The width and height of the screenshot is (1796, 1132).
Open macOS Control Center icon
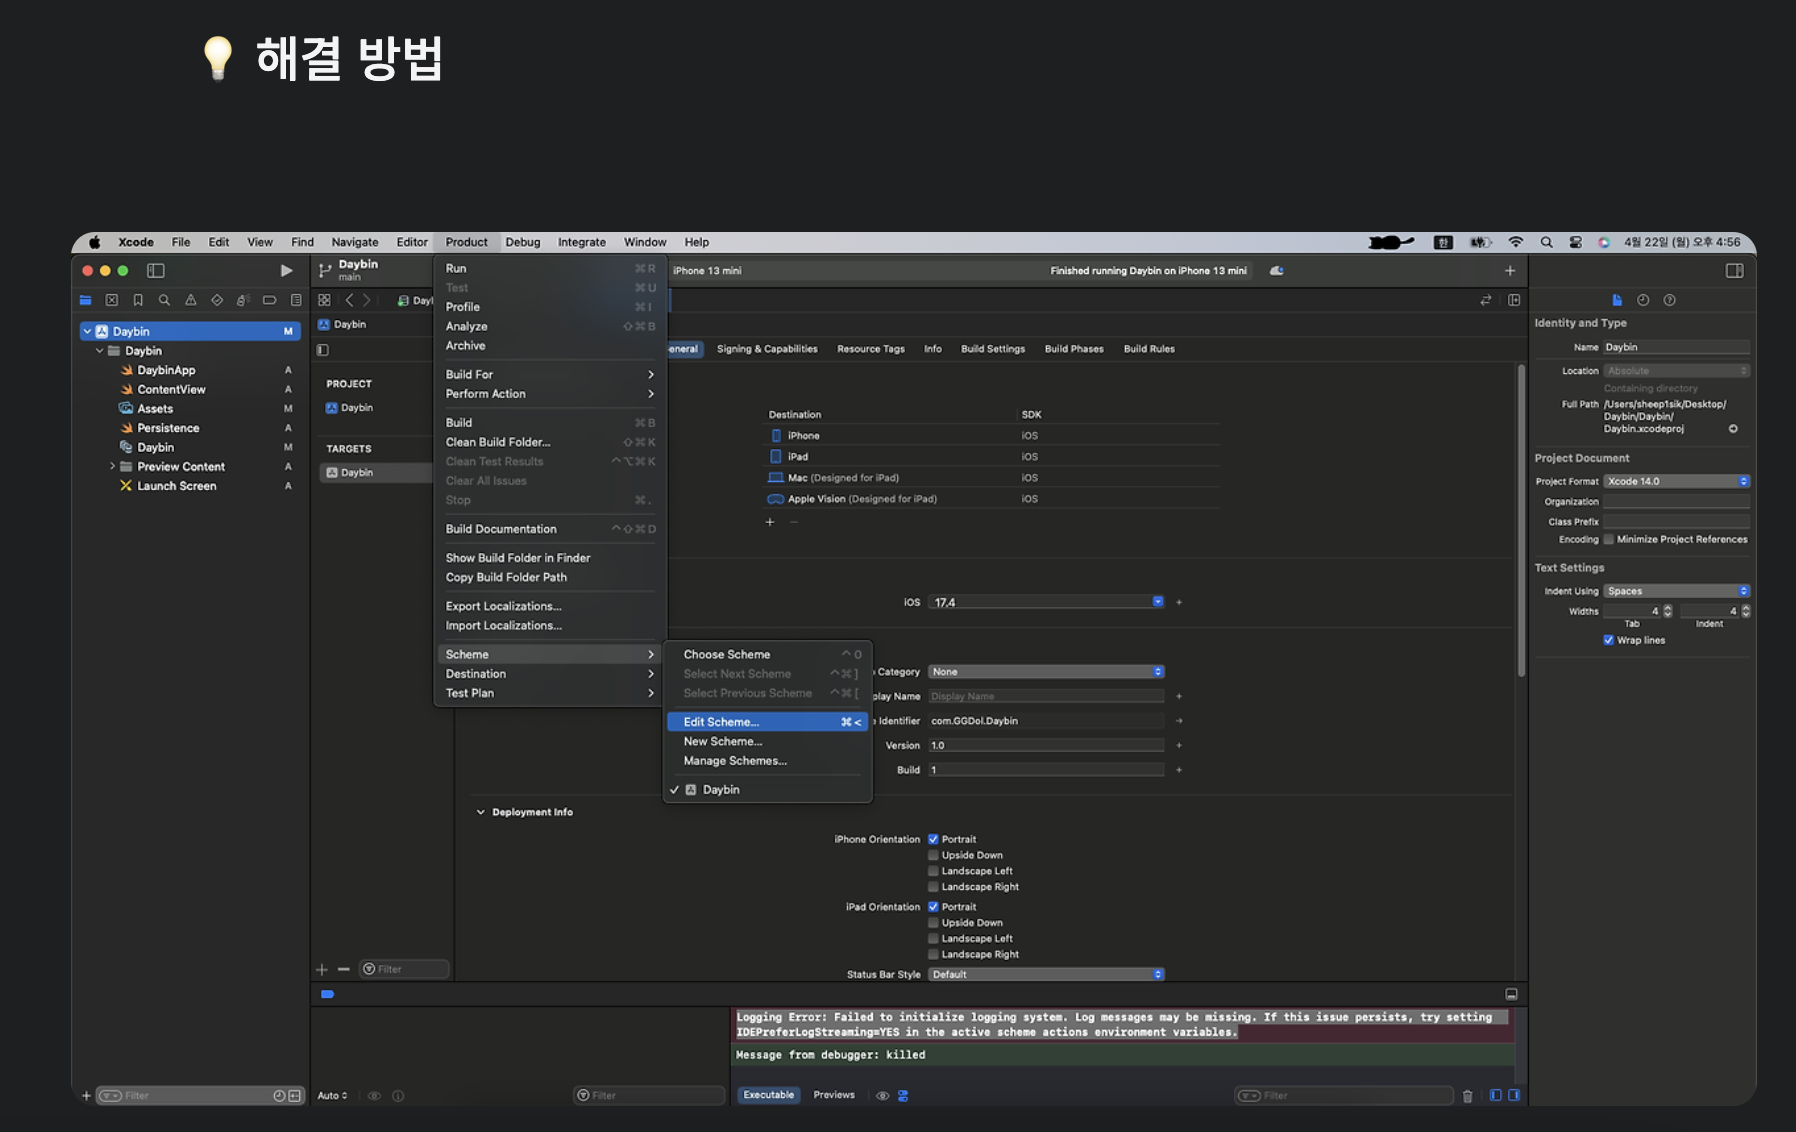(1575, 242)
